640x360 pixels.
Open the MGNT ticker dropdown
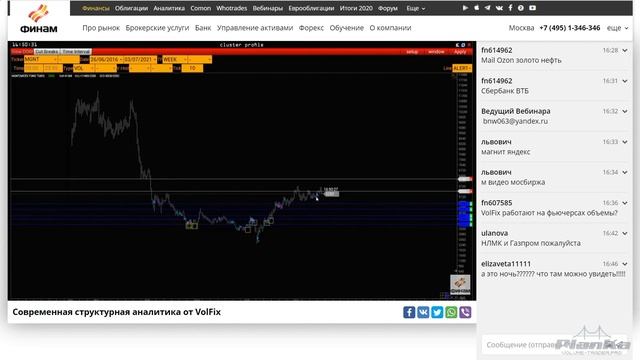(40, 60)
